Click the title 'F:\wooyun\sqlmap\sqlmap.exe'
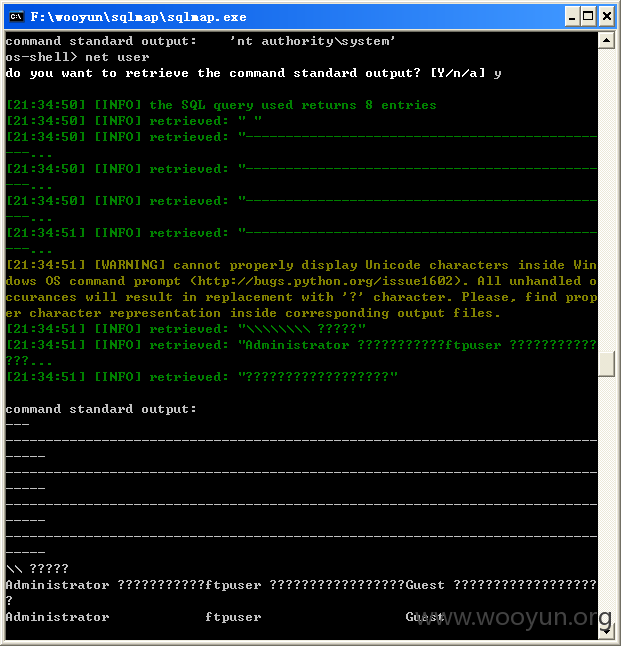 coord(138,17)
